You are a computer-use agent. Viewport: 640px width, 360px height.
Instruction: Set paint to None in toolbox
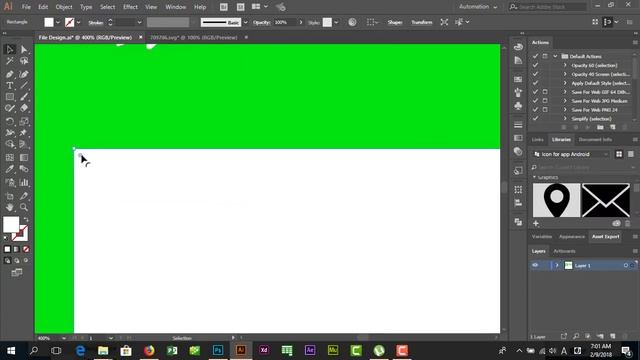click(26, 249)
